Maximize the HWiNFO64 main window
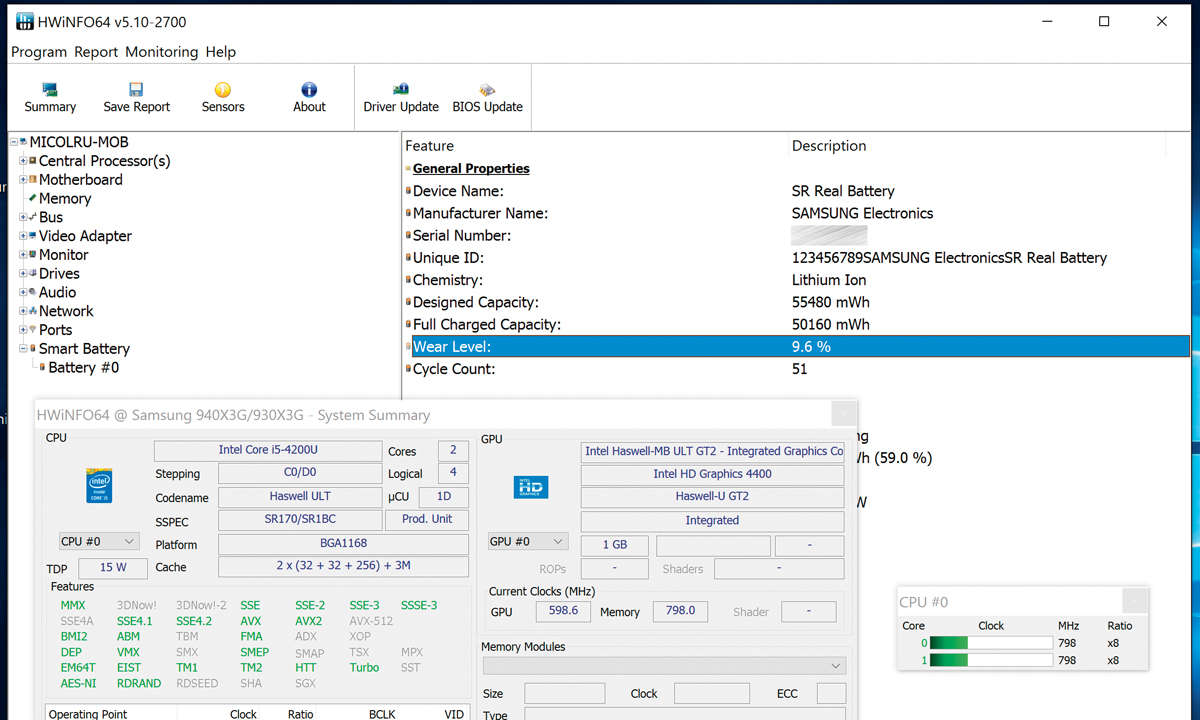1200x720 pixels. click(1104, 21)
